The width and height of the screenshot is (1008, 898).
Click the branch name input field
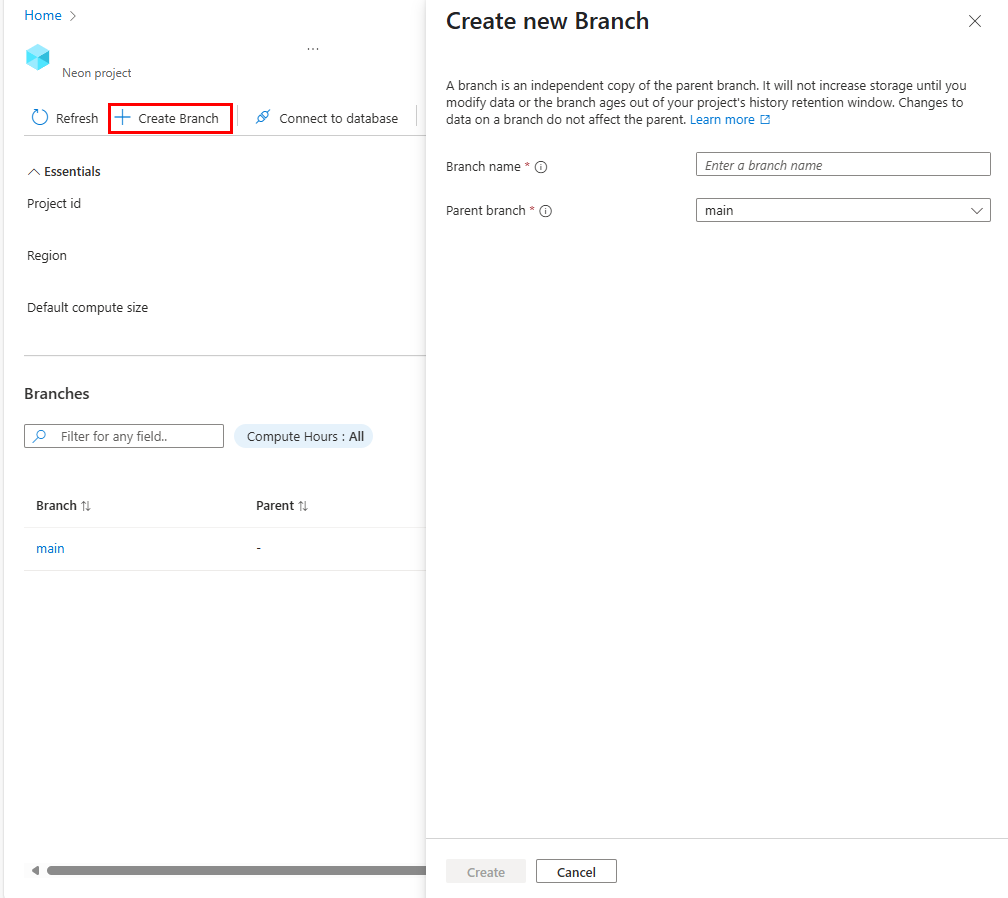pos(843,164)
